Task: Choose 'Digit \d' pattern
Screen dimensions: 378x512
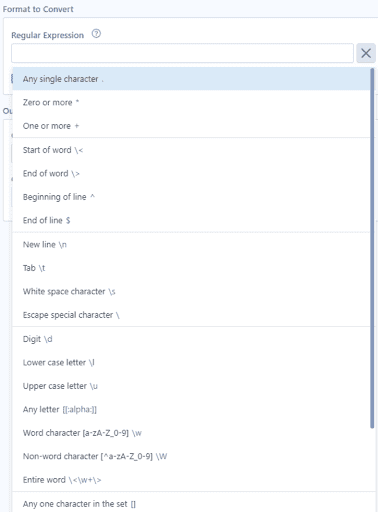Action: (x=191, y=339)
